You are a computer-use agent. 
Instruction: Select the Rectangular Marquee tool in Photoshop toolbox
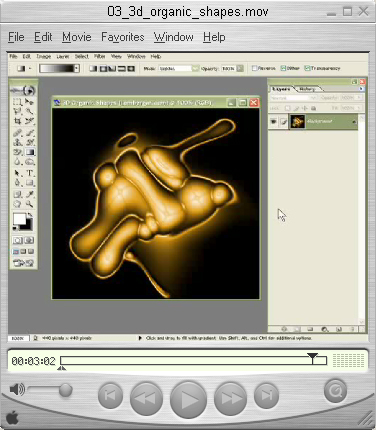17,102
